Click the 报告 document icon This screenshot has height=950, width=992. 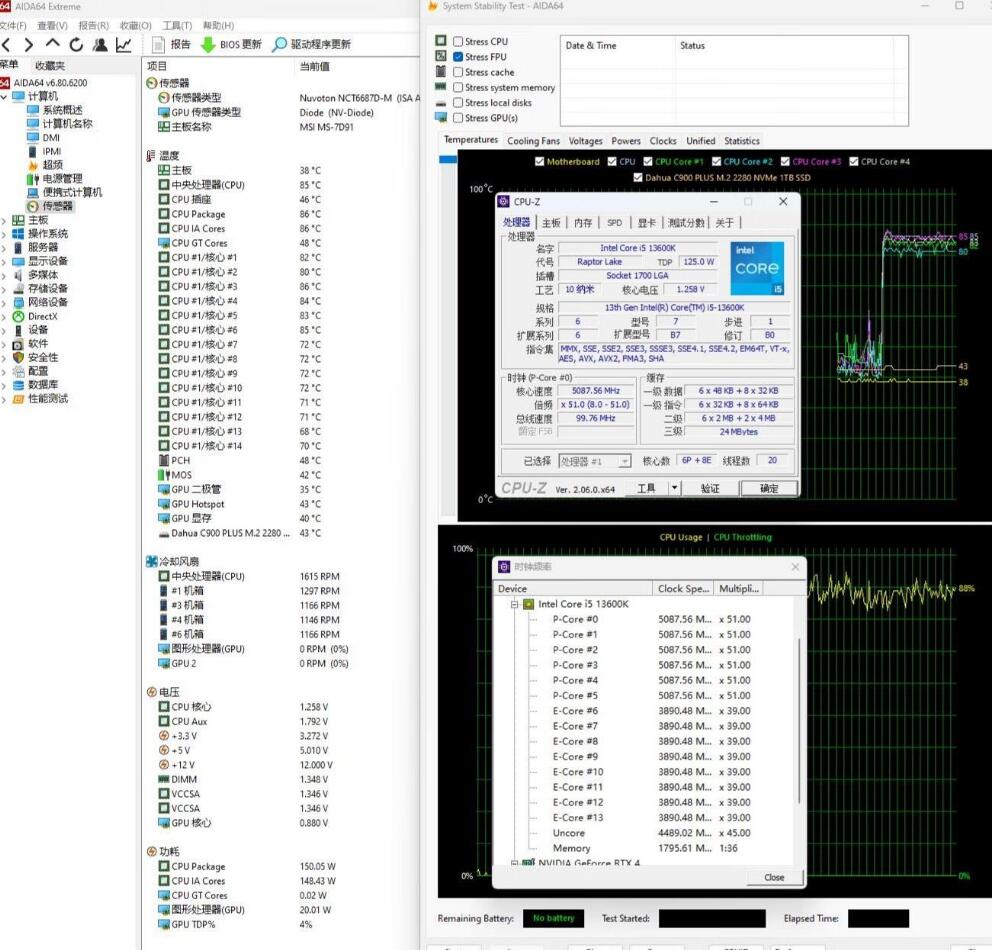[158, 45]
